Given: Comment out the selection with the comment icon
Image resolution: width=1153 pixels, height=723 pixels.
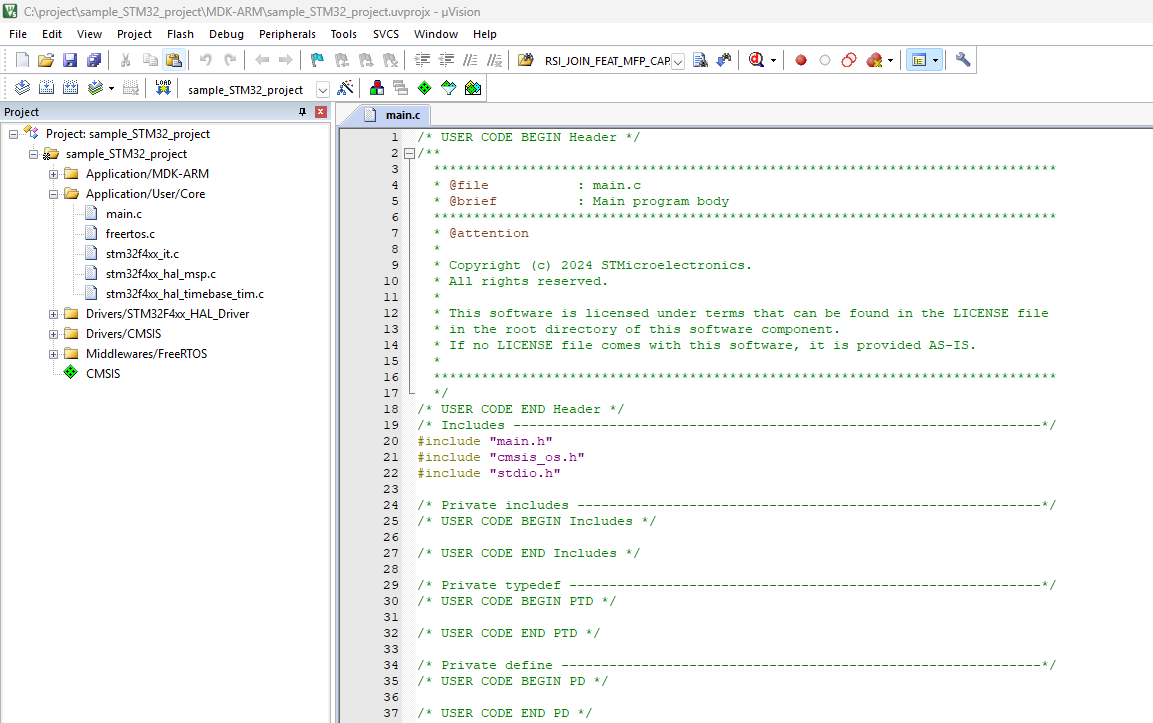Looking at the screenshot, I should point(471,60).
